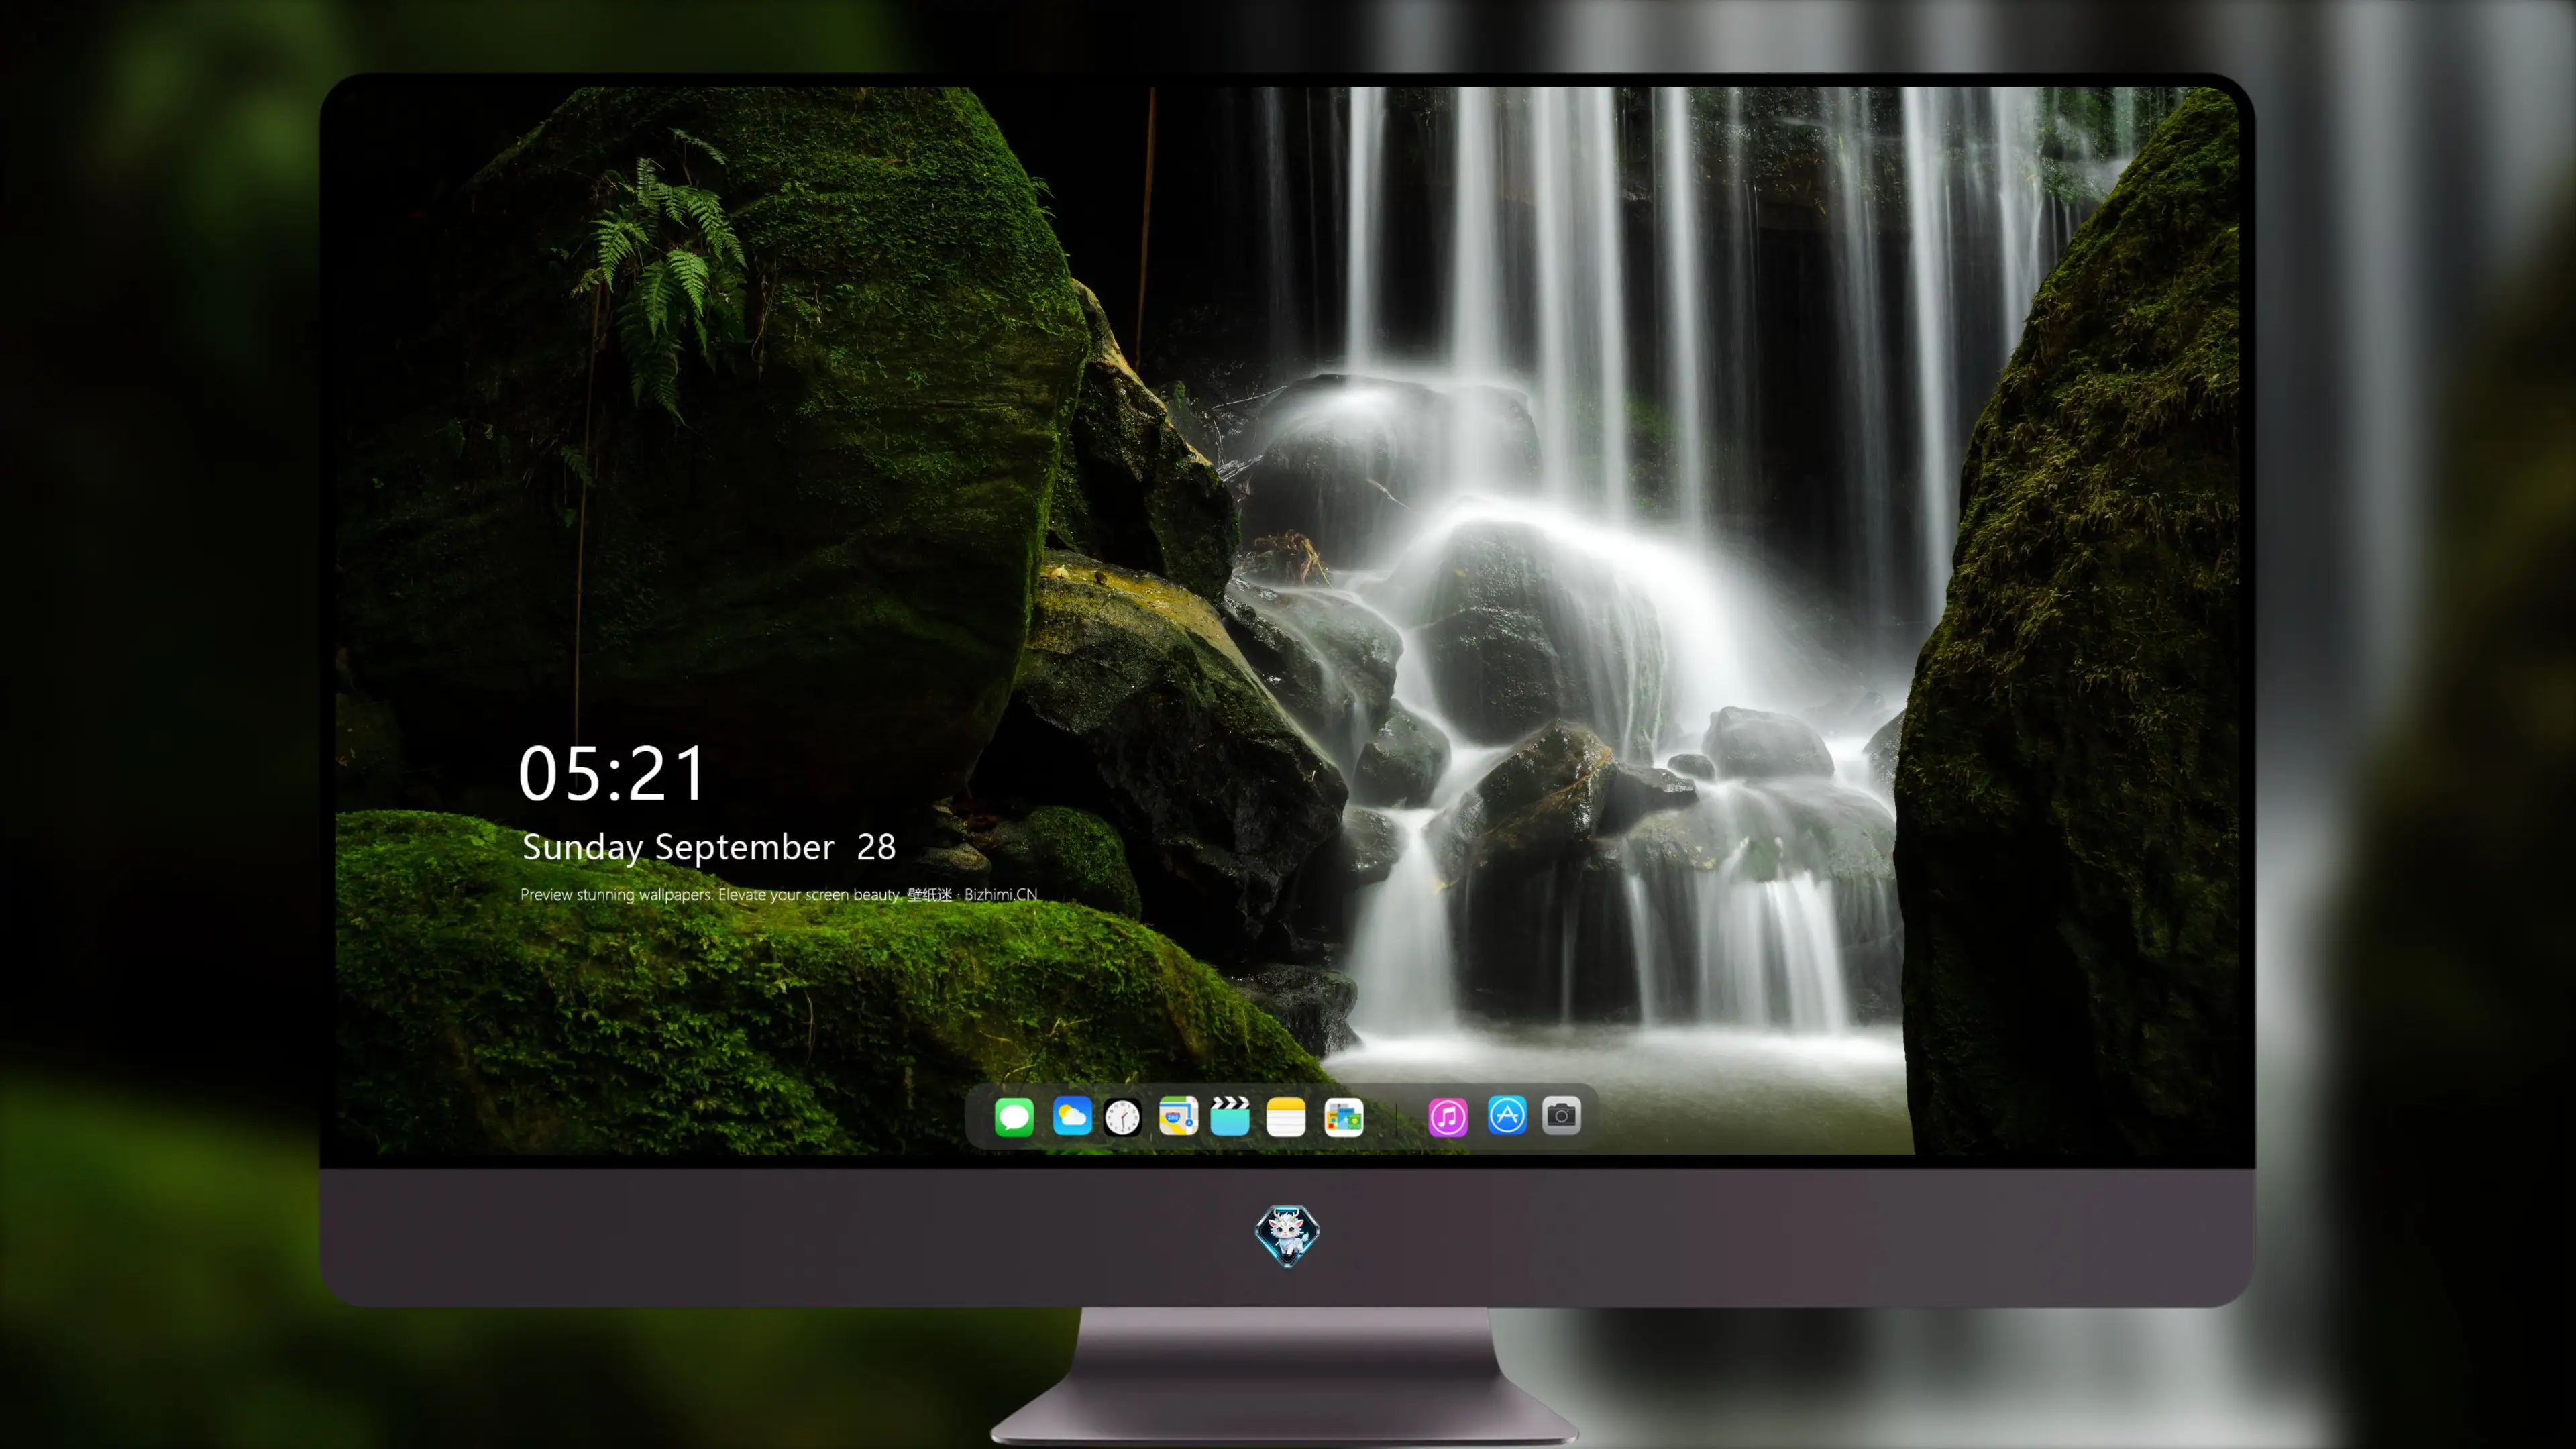Launch the pink iTunes Store music app
The image size is (2576, 1449).
click(x=1448, y=1117)
